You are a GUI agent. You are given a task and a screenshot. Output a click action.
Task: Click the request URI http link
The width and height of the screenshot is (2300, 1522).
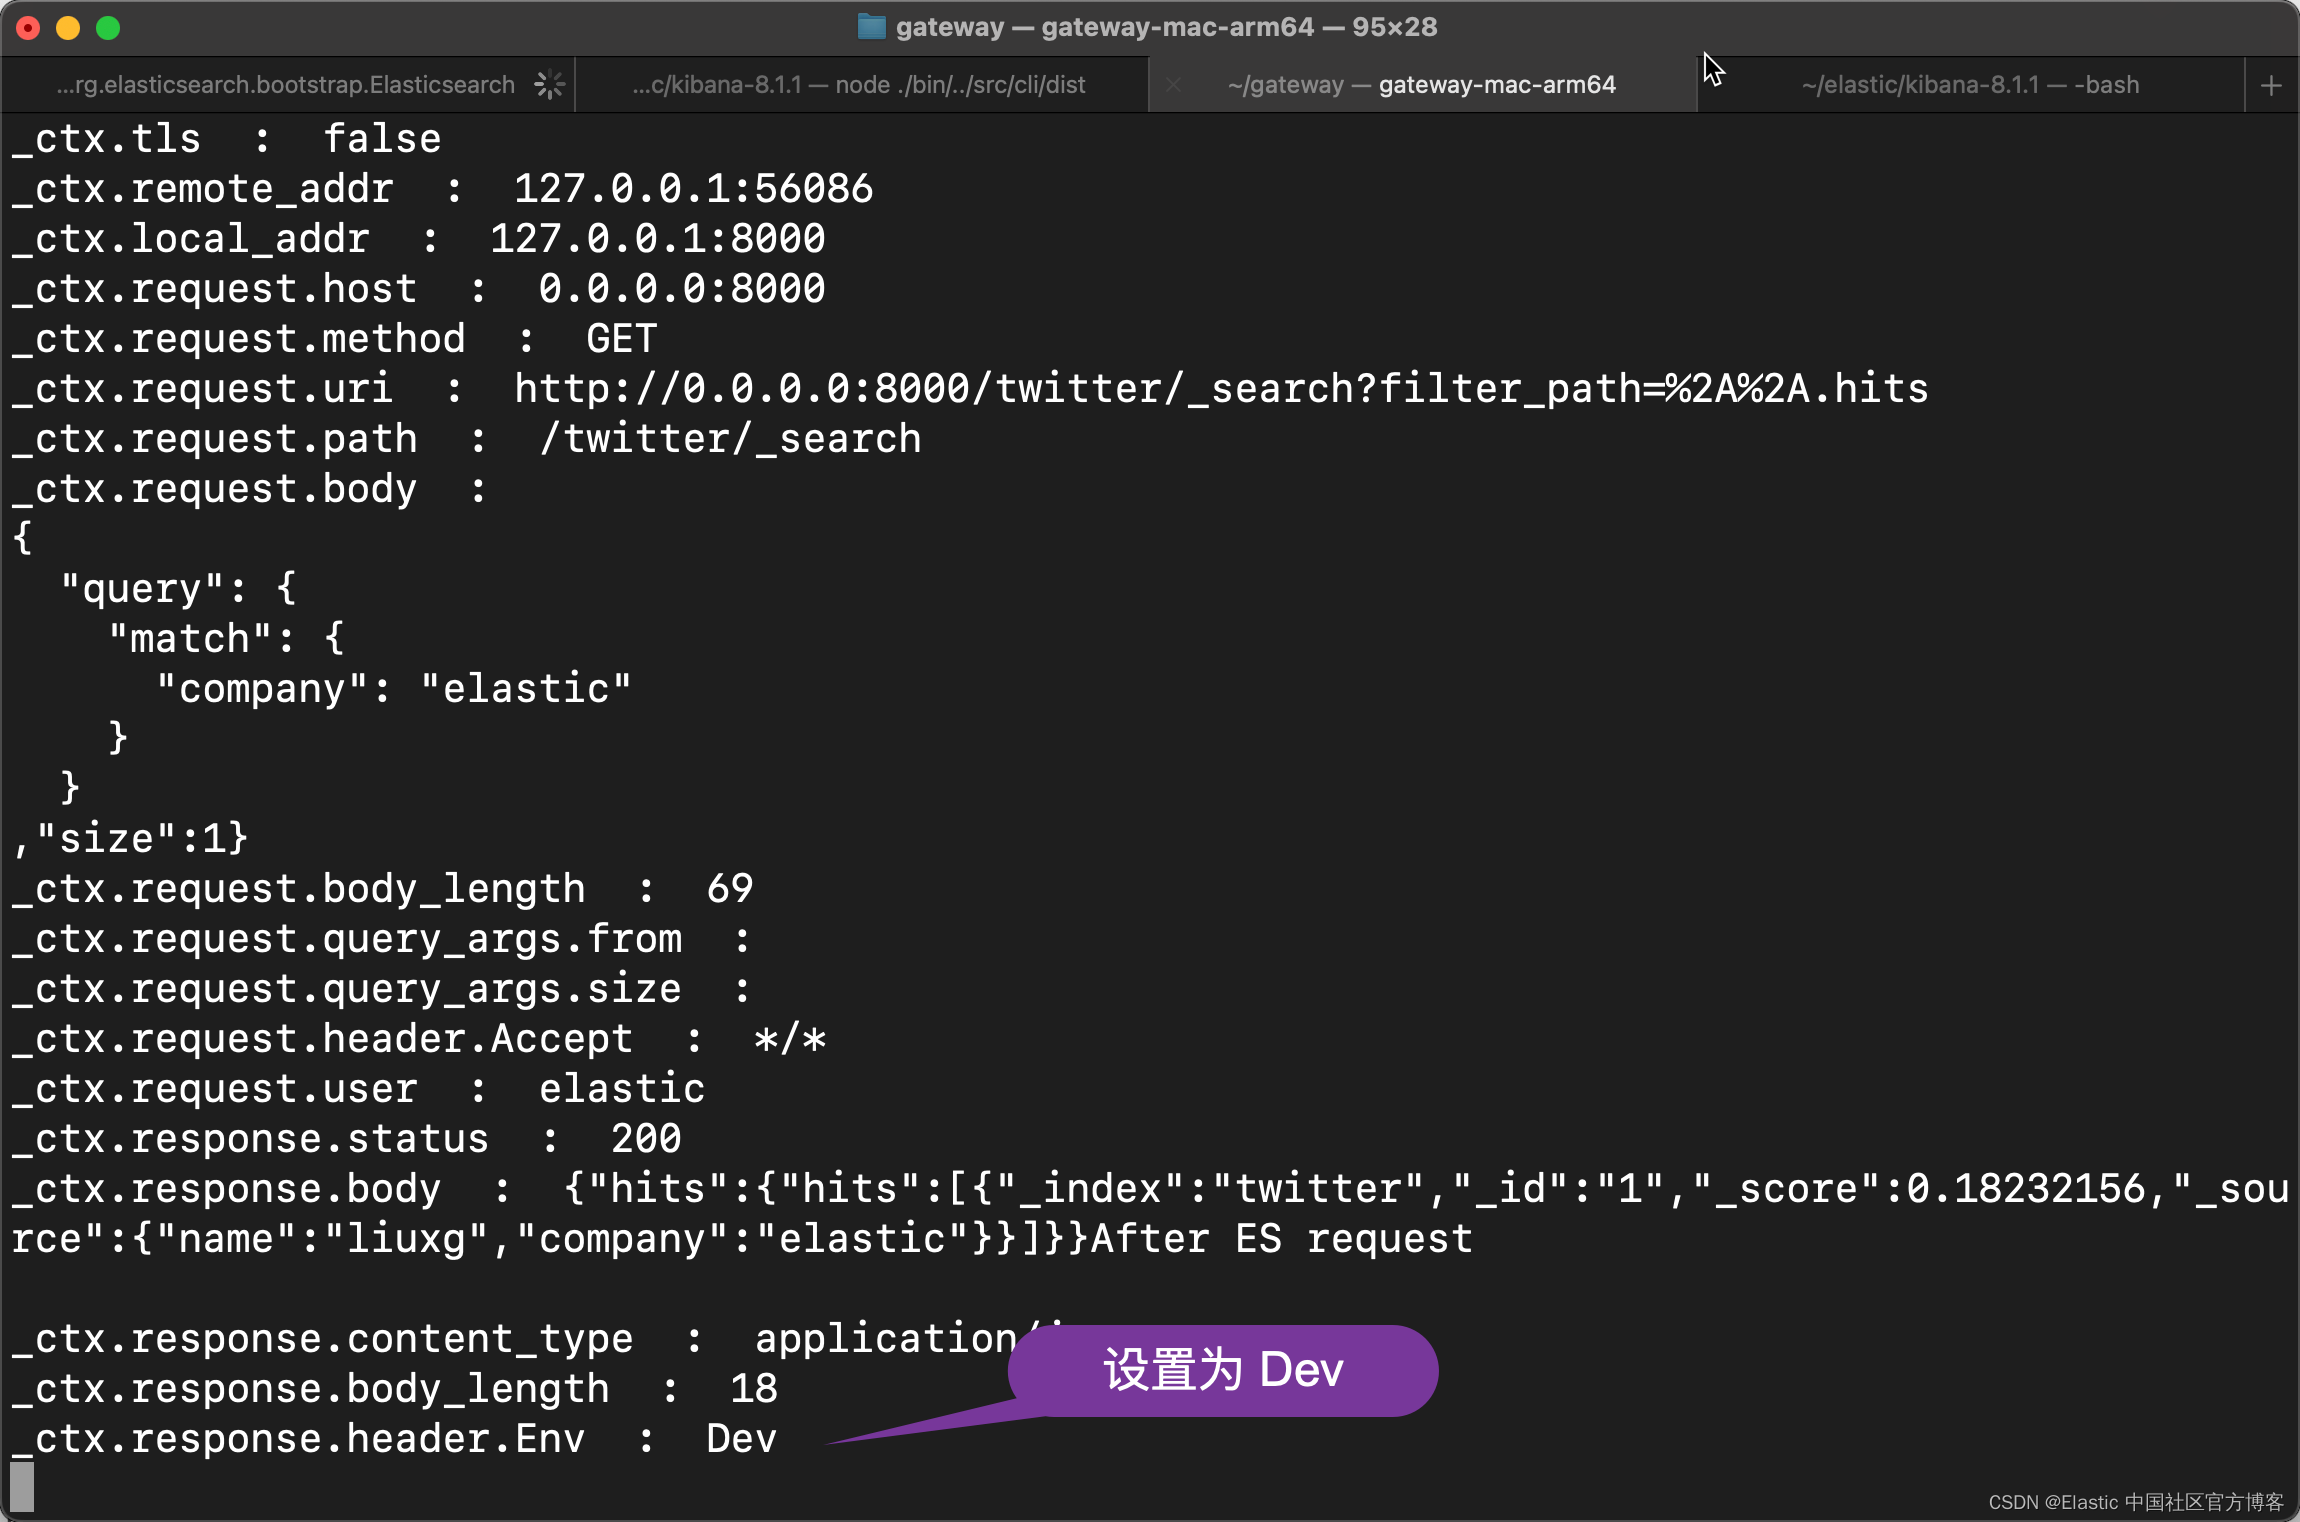pos(1220,389)
